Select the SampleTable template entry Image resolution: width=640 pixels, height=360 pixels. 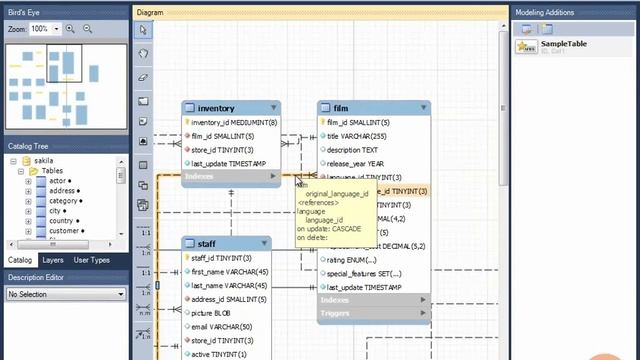pos(573,47)
